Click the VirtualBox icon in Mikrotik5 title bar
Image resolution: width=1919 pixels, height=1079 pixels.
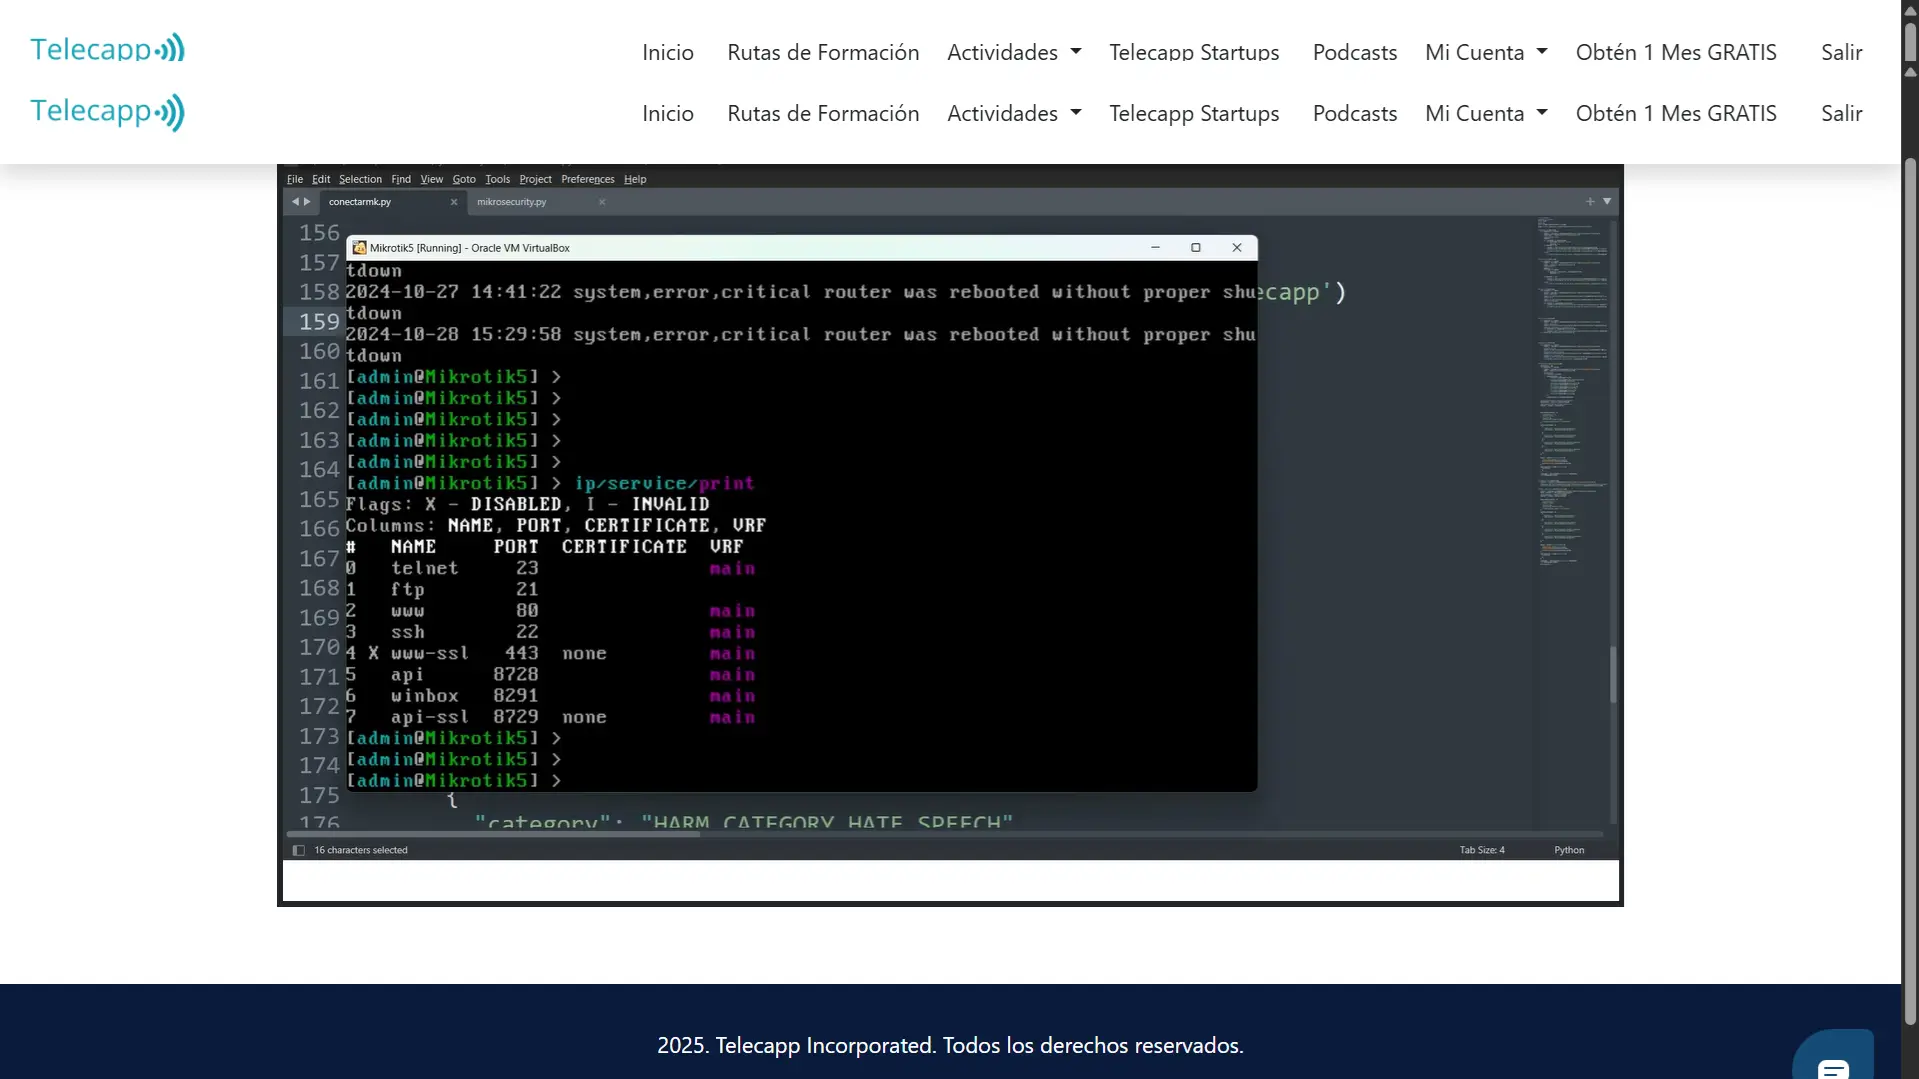click(x=359, y=248)
